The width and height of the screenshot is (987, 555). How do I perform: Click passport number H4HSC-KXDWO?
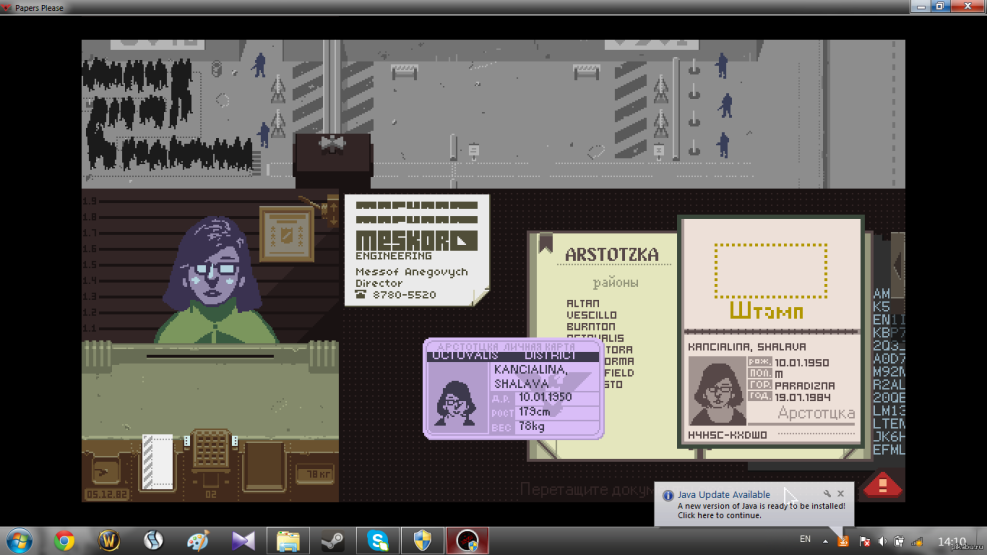[727, 435]
